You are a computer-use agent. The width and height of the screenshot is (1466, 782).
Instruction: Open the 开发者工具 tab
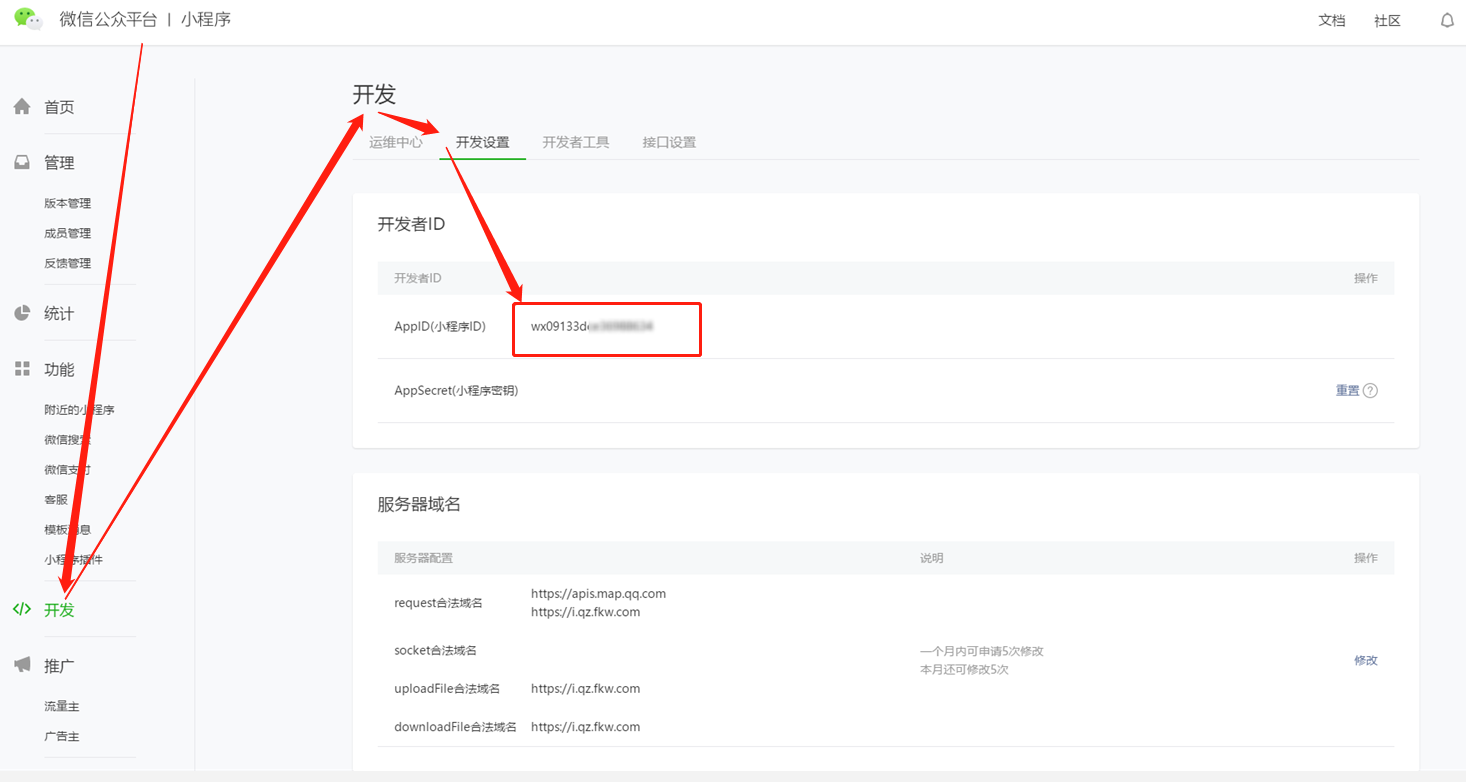click(x=576, y=142)
